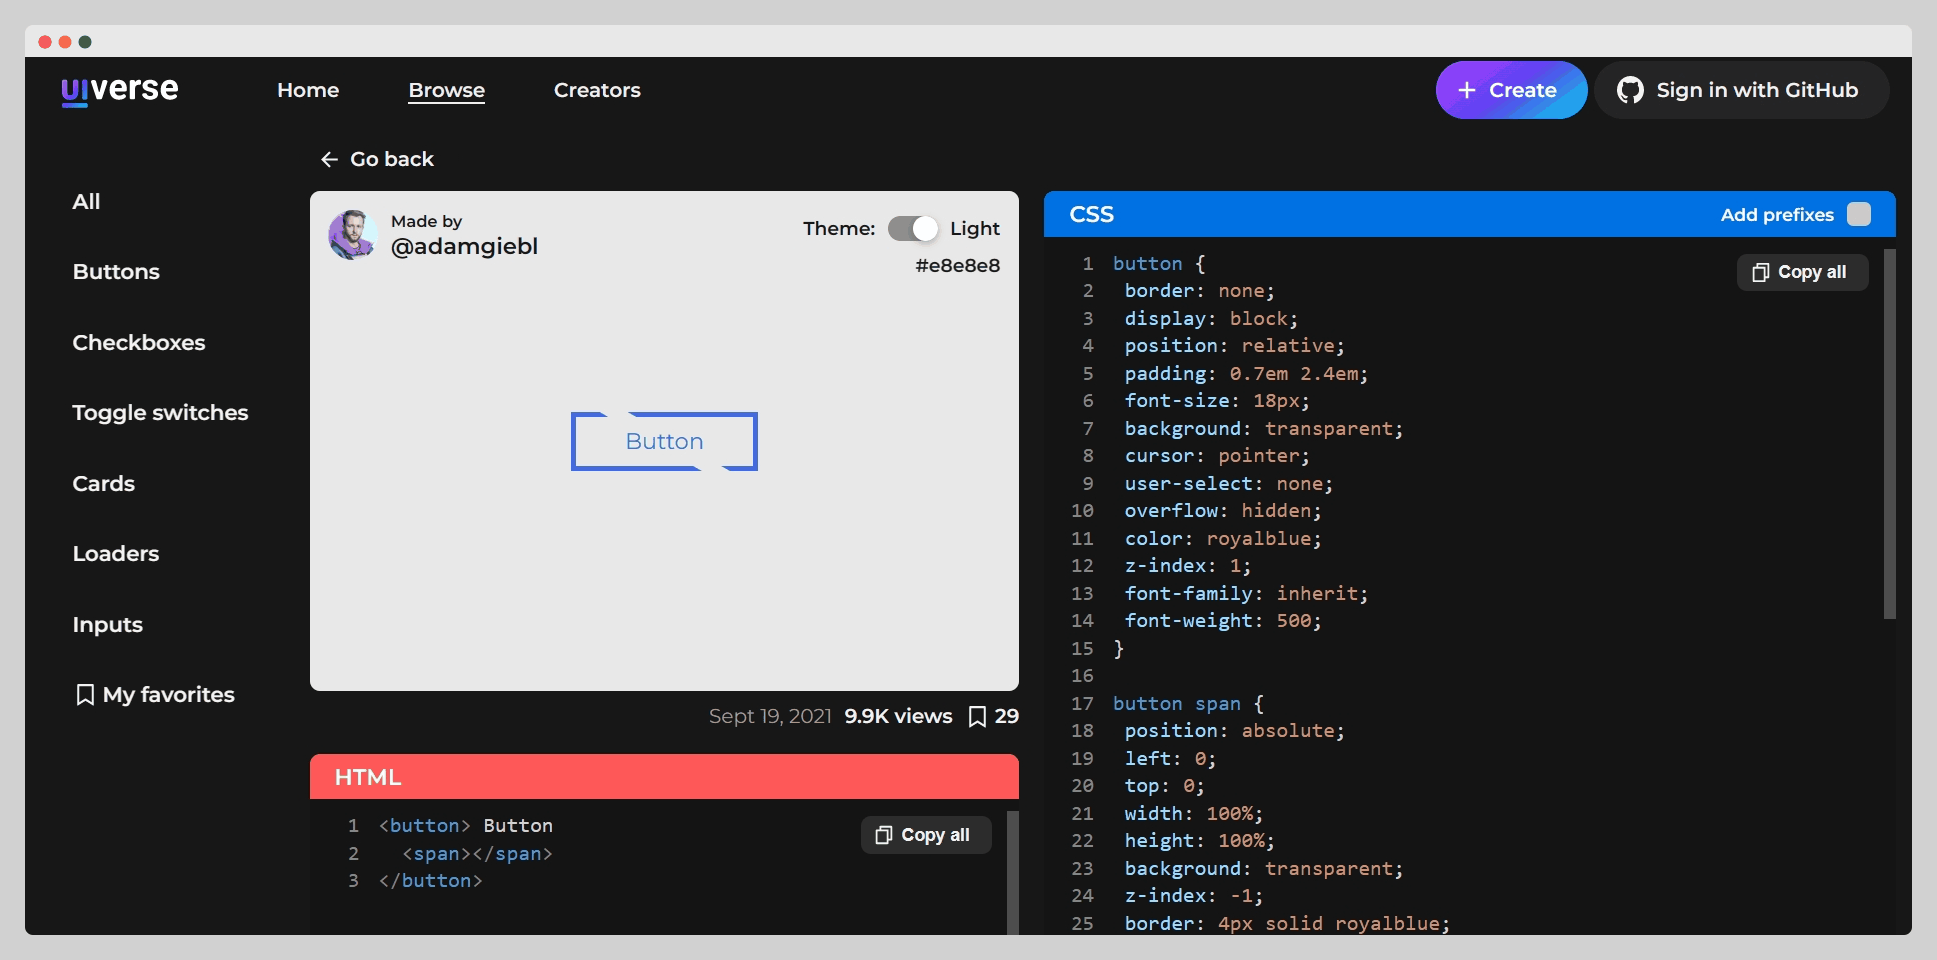Go to the Creators page
The height and width of the screenshot is (960, 1937).
tap(597, 90)
